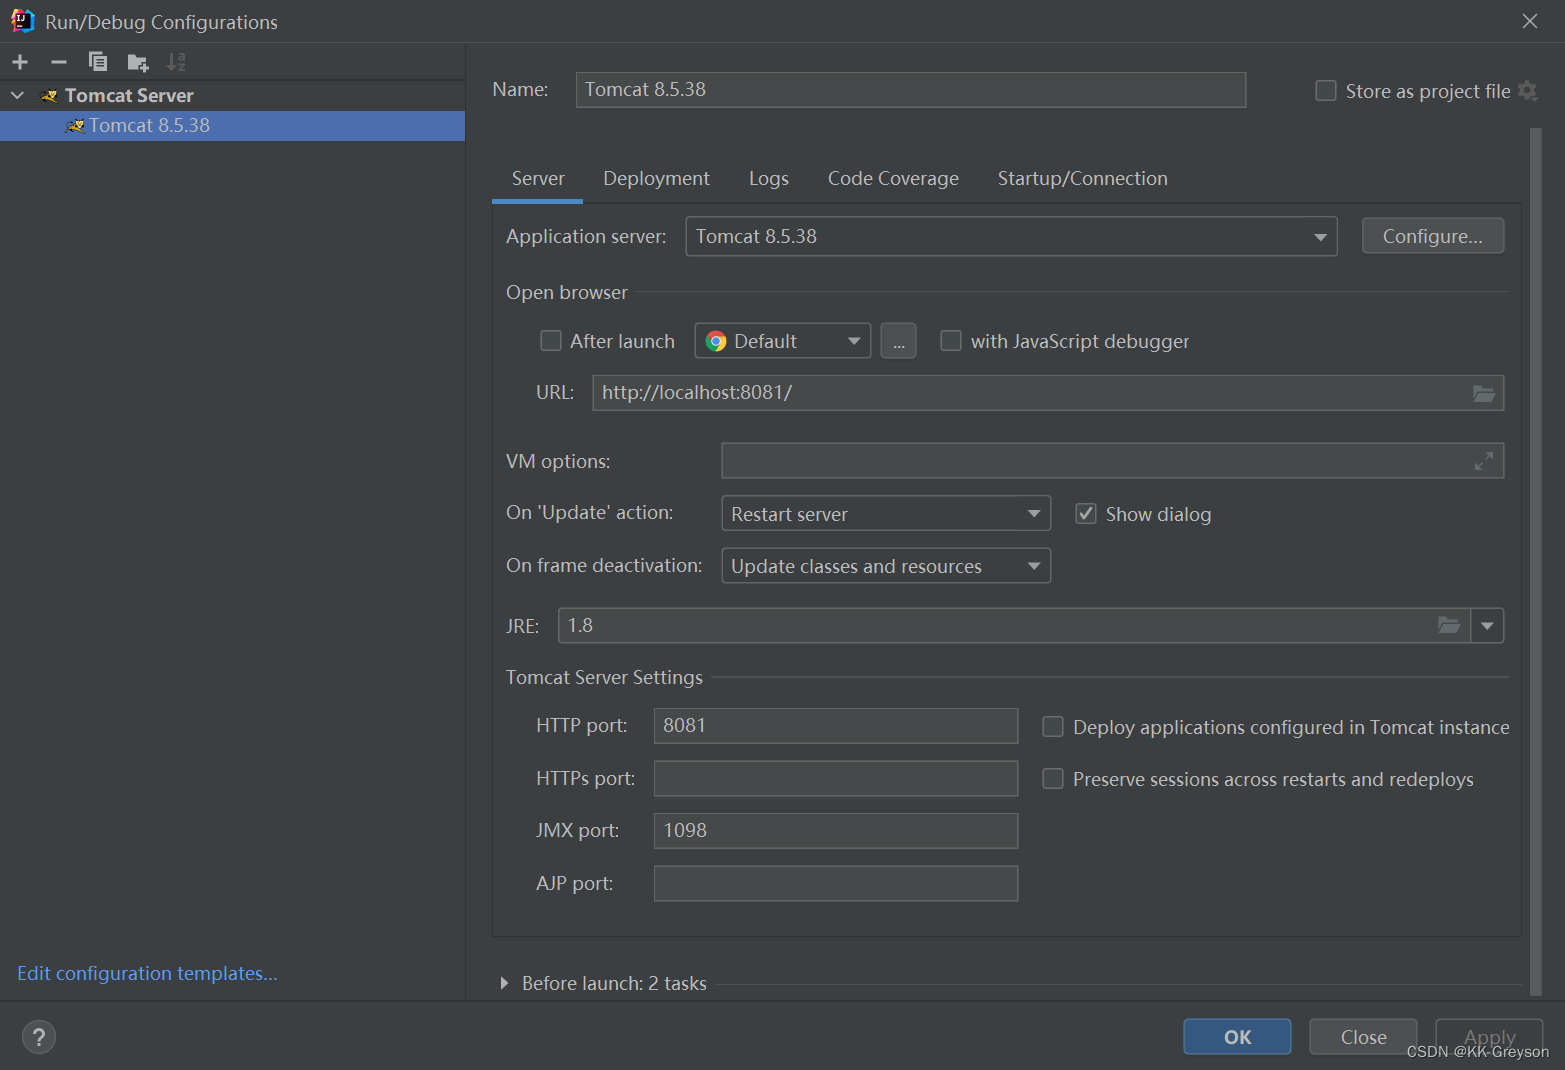Uncheck Show dialog checkbox
Viewport: 1565px width, 1070px height.
click(x=1086, y=514)
